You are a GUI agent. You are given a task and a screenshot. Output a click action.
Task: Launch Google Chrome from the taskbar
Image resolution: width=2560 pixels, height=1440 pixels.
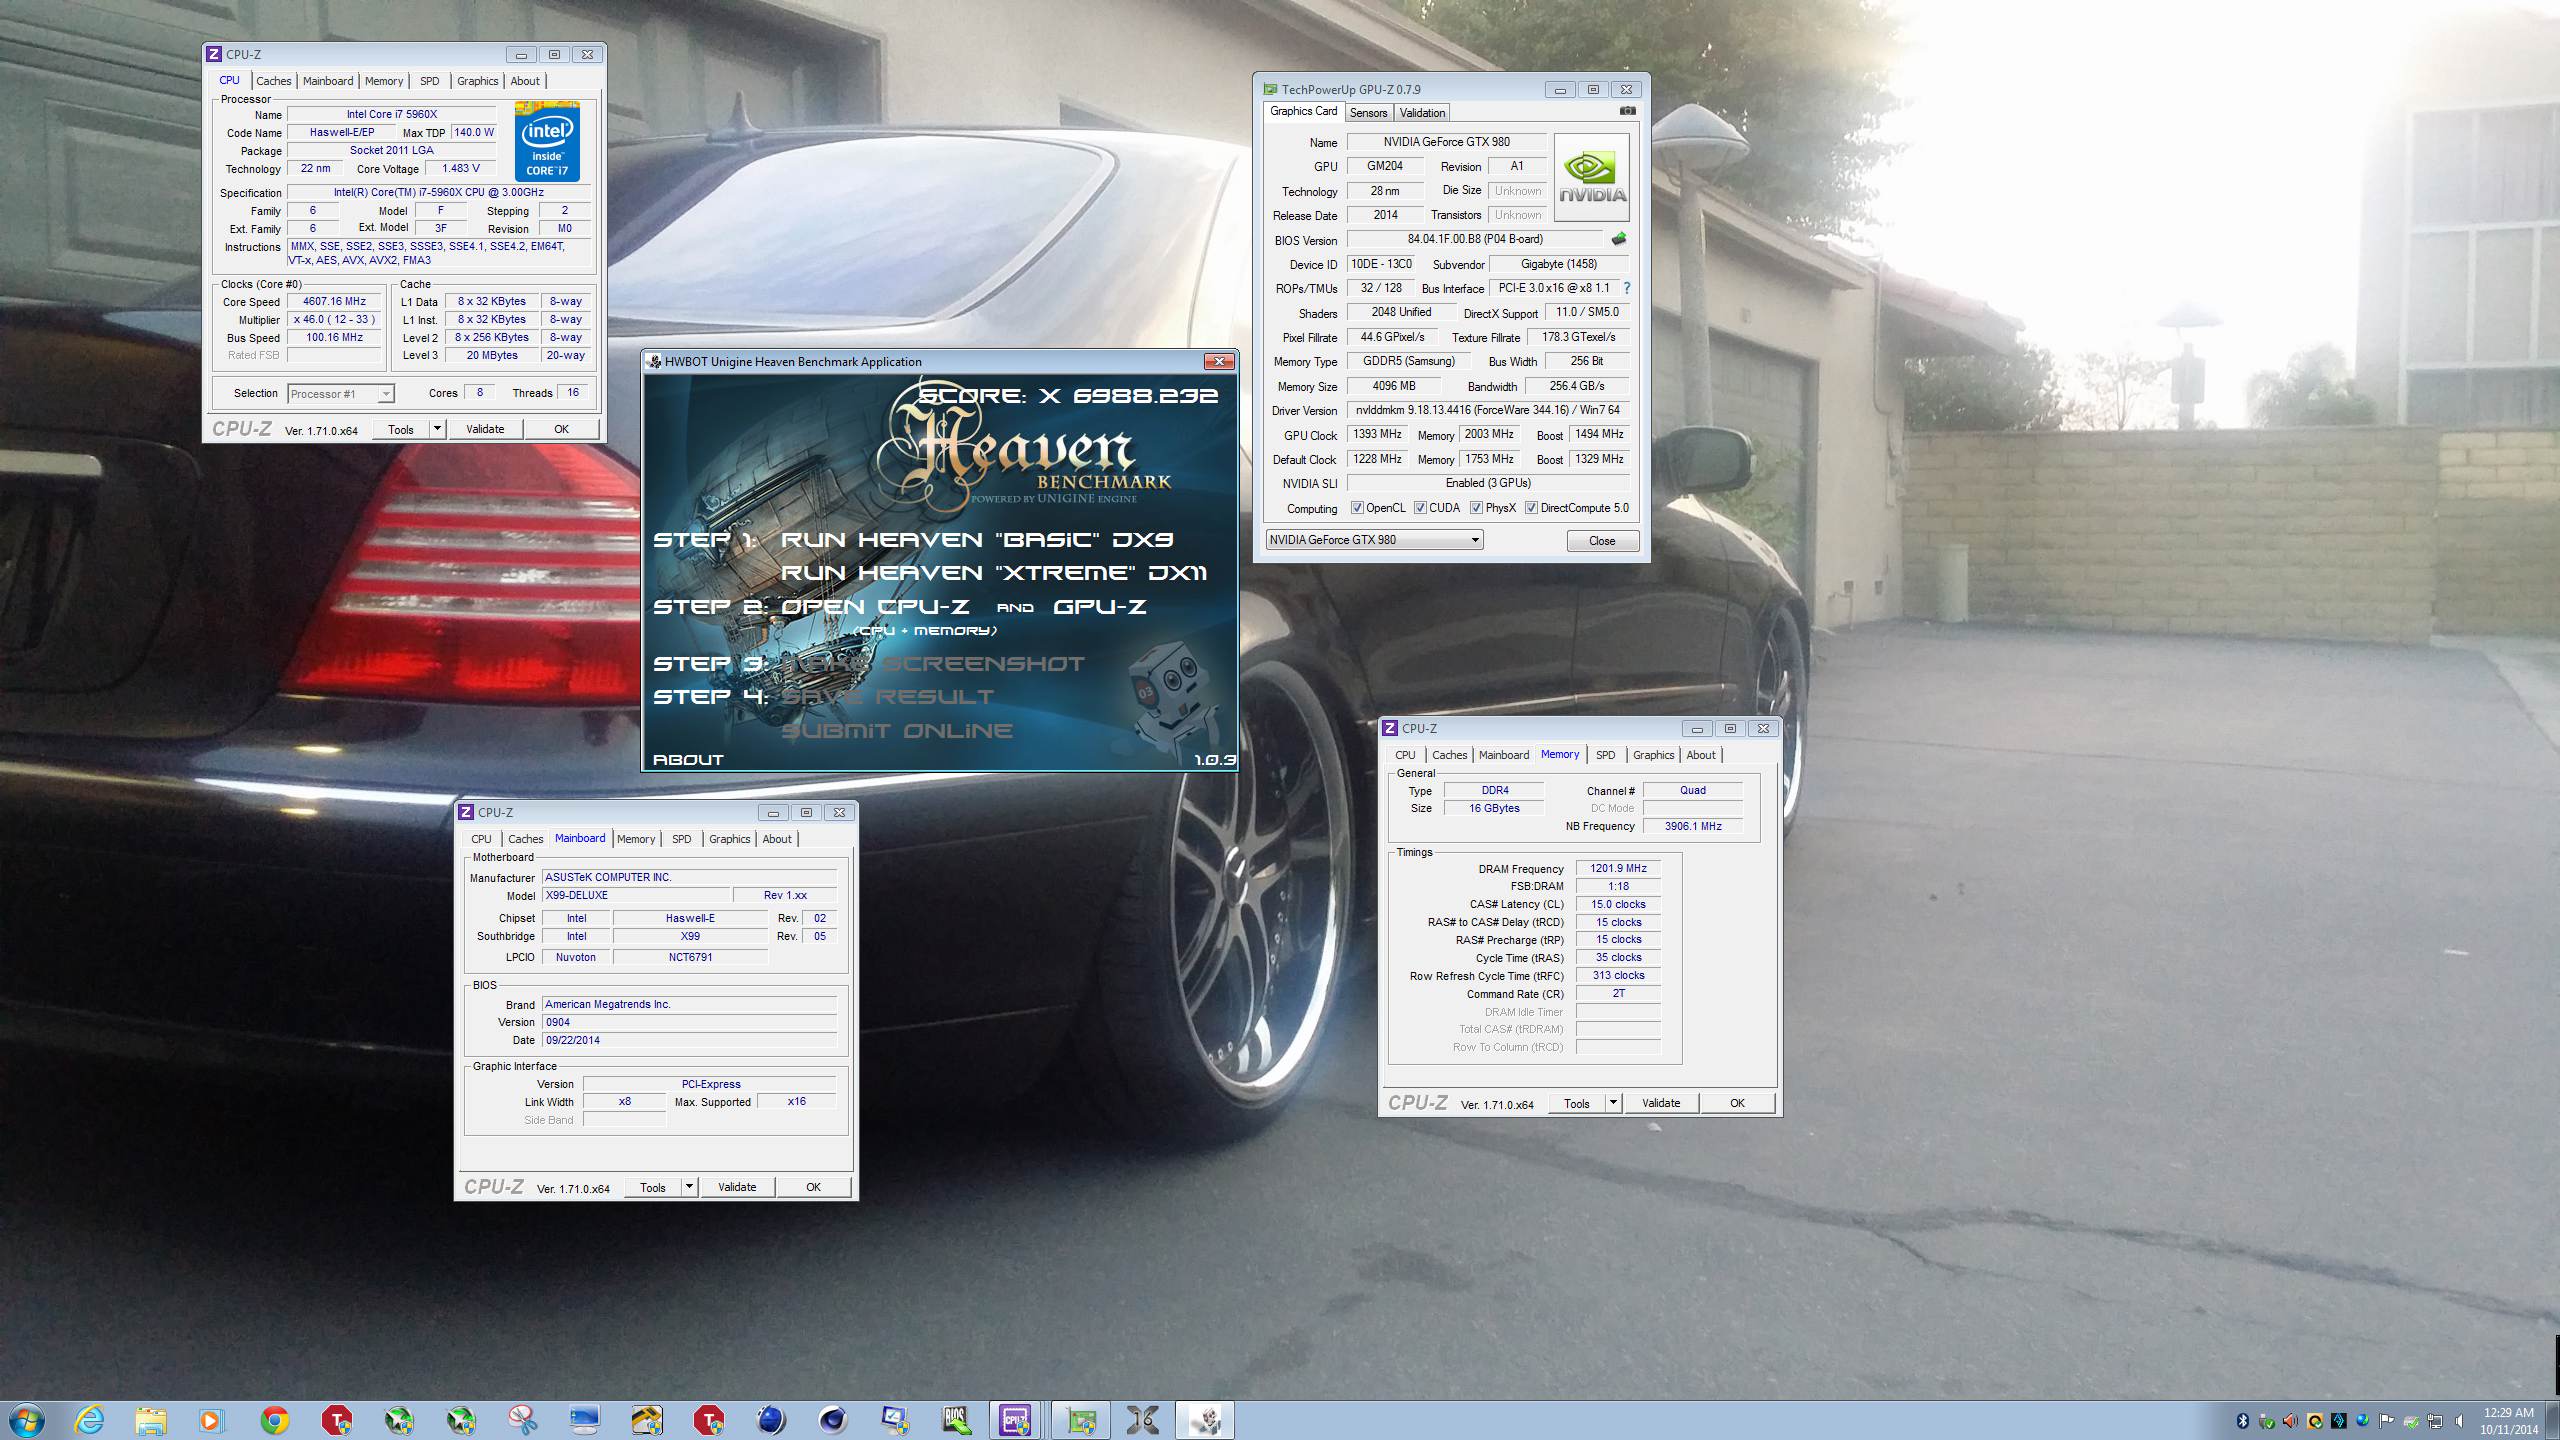(274, 1420)
